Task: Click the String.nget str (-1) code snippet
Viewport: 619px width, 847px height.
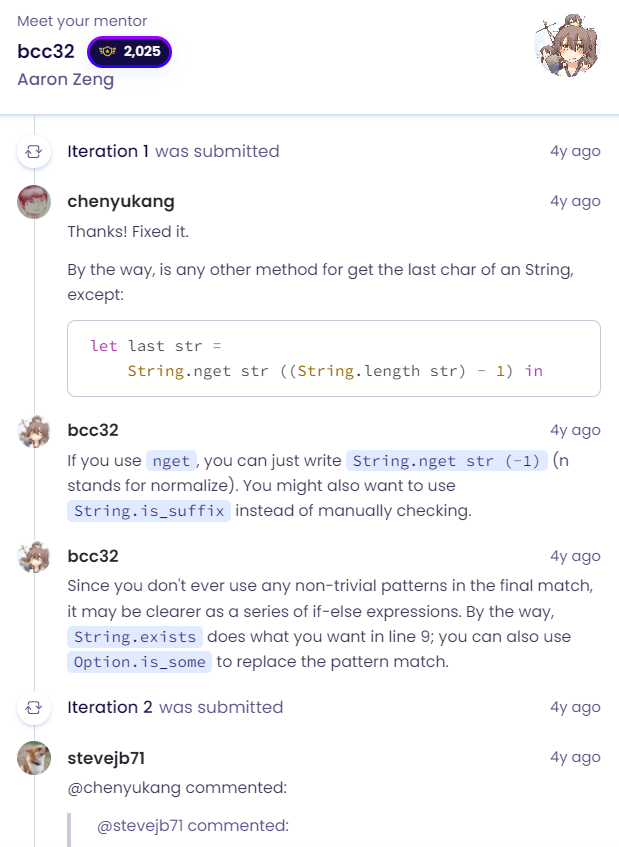Action: (x=447, y=461)
